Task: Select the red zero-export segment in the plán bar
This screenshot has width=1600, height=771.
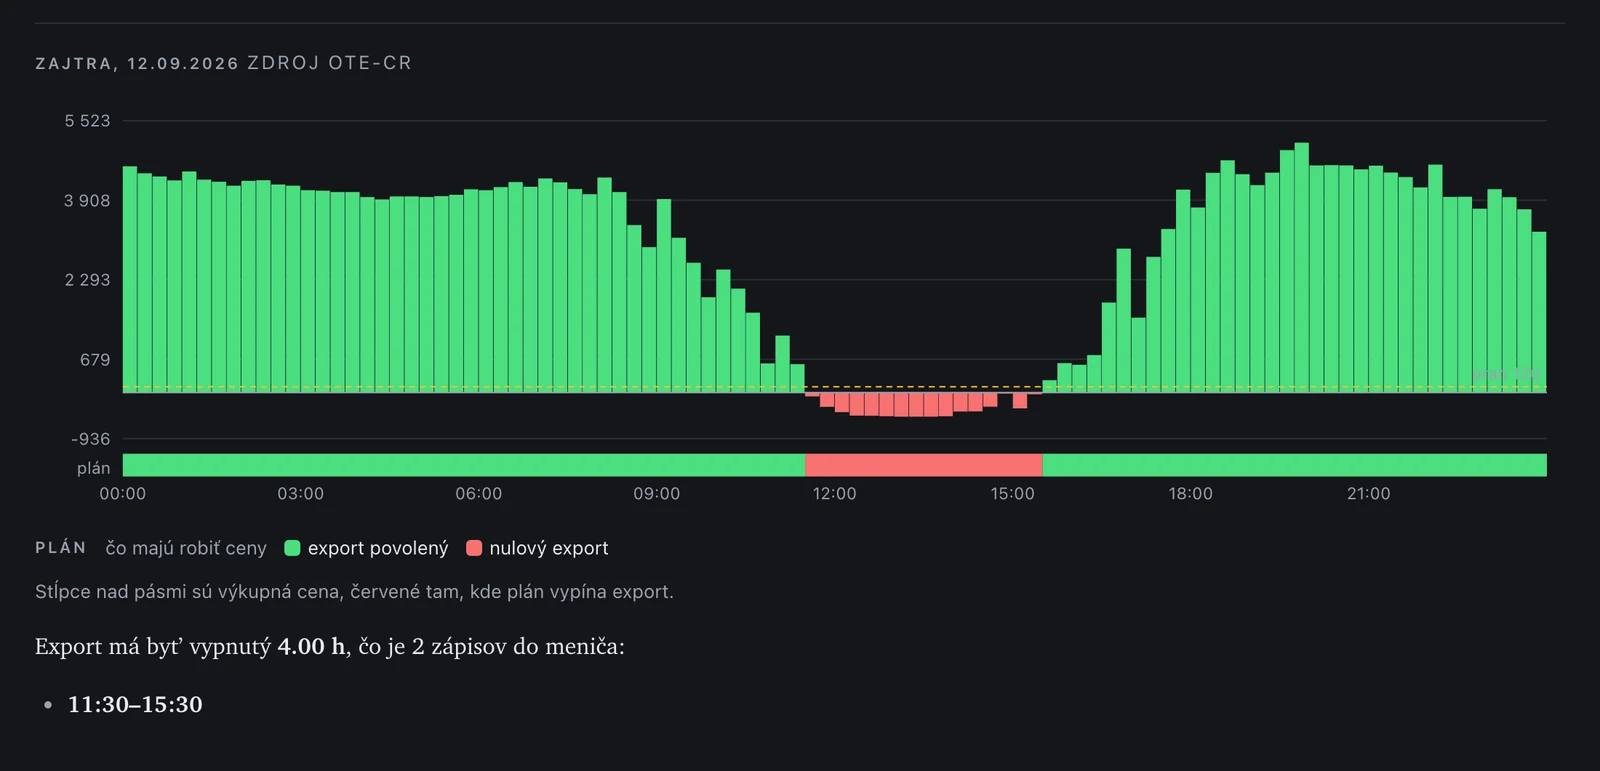Action: [924, 465]
